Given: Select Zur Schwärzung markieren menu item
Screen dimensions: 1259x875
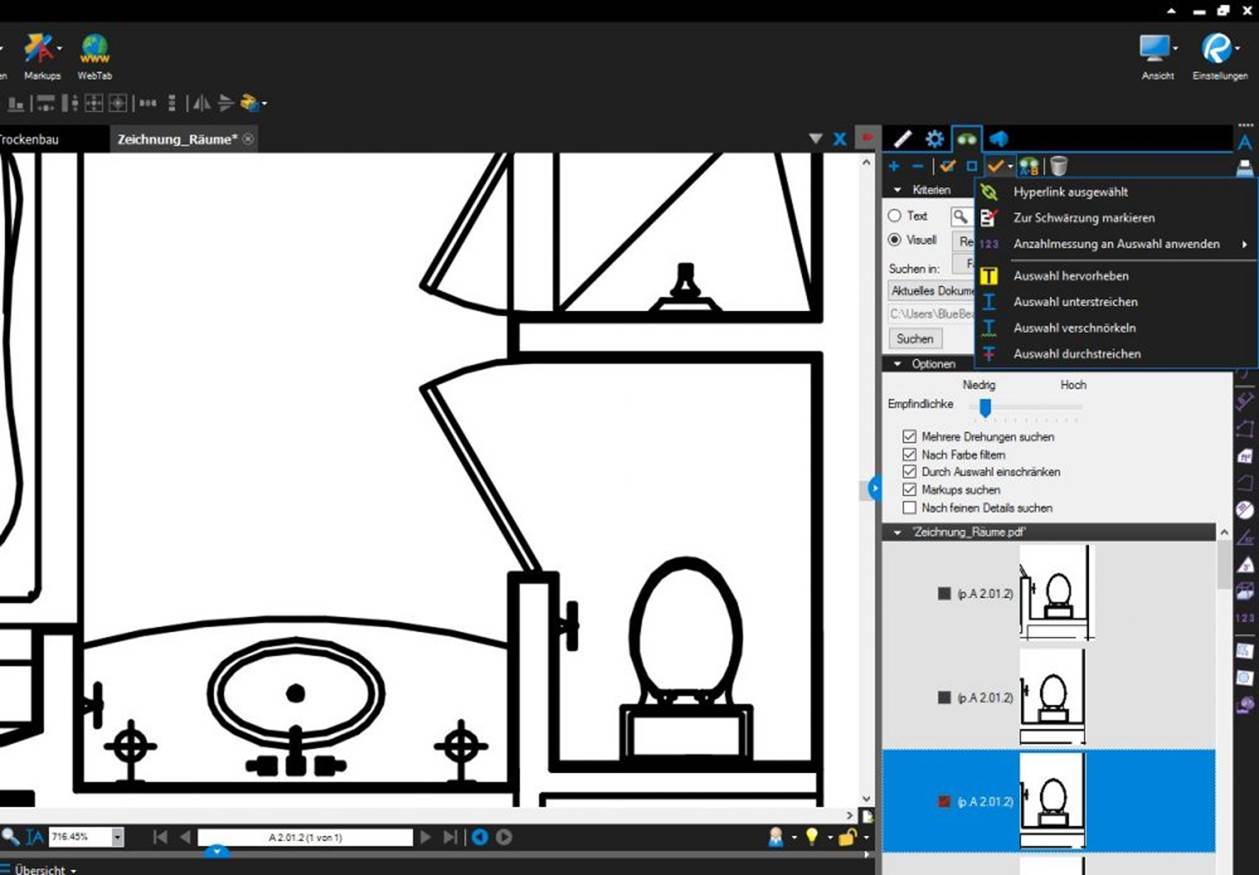Looking at the screenshot, I should coord(1084,218).
